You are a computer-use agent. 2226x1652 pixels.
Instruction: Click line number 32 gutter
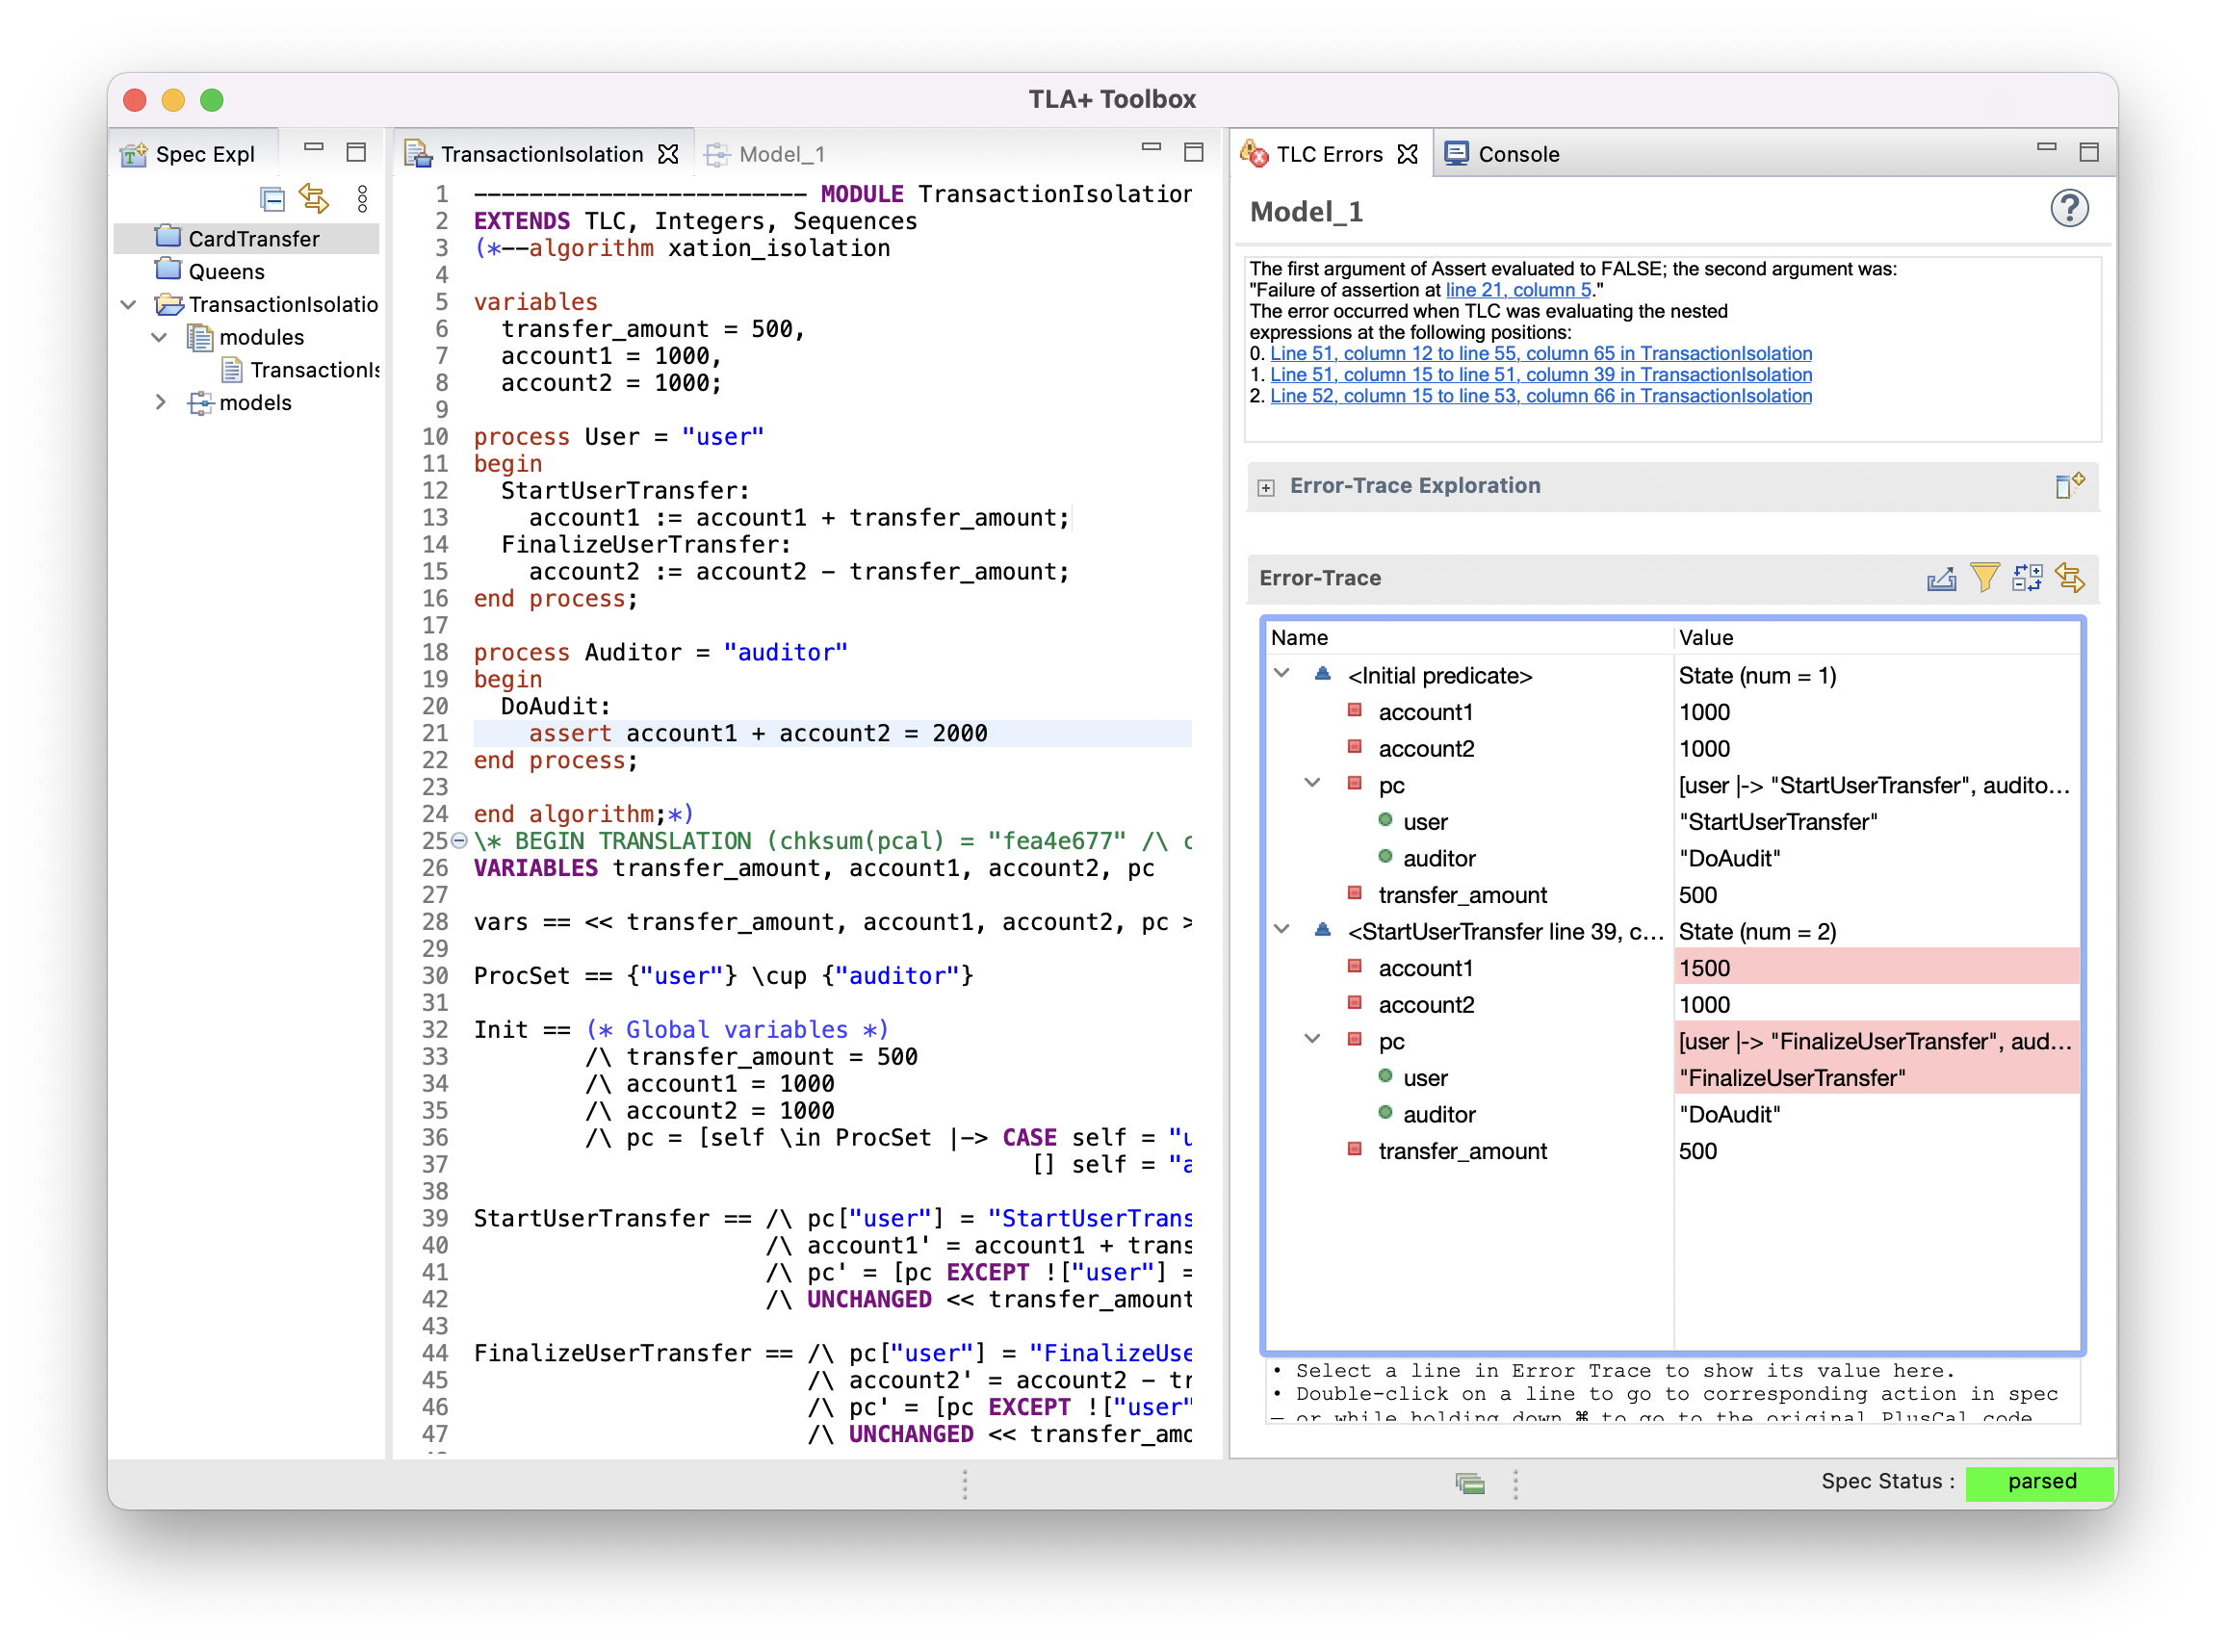pyautogui.click(x=434, y=1029)
